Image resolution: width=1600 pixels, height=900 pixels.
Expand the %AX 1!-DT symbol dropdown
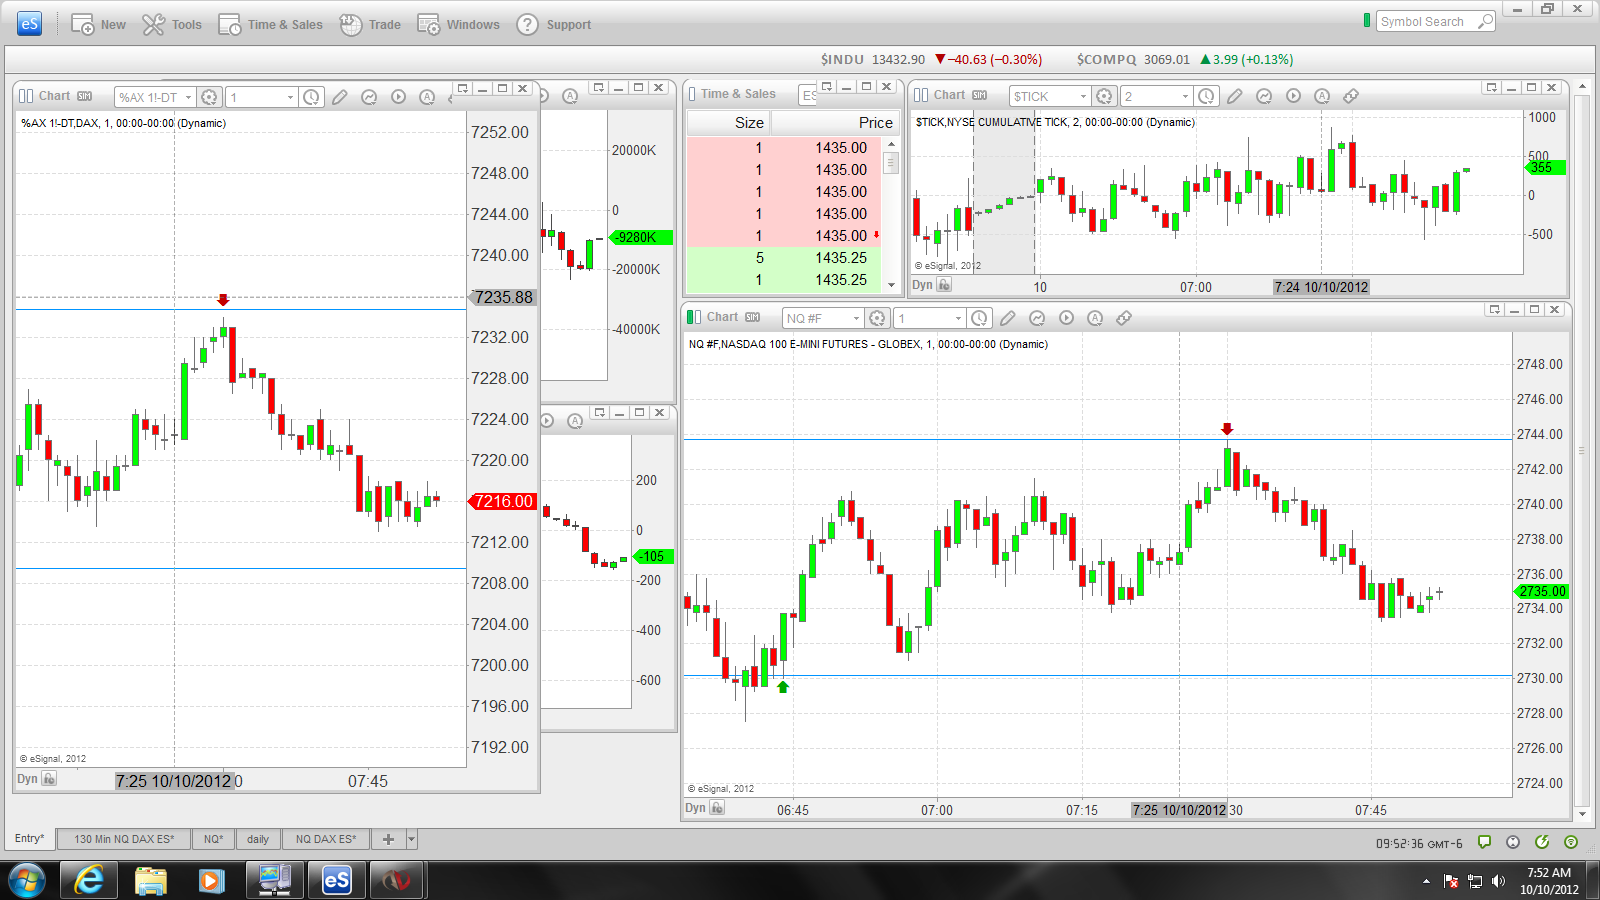[188, 97]
